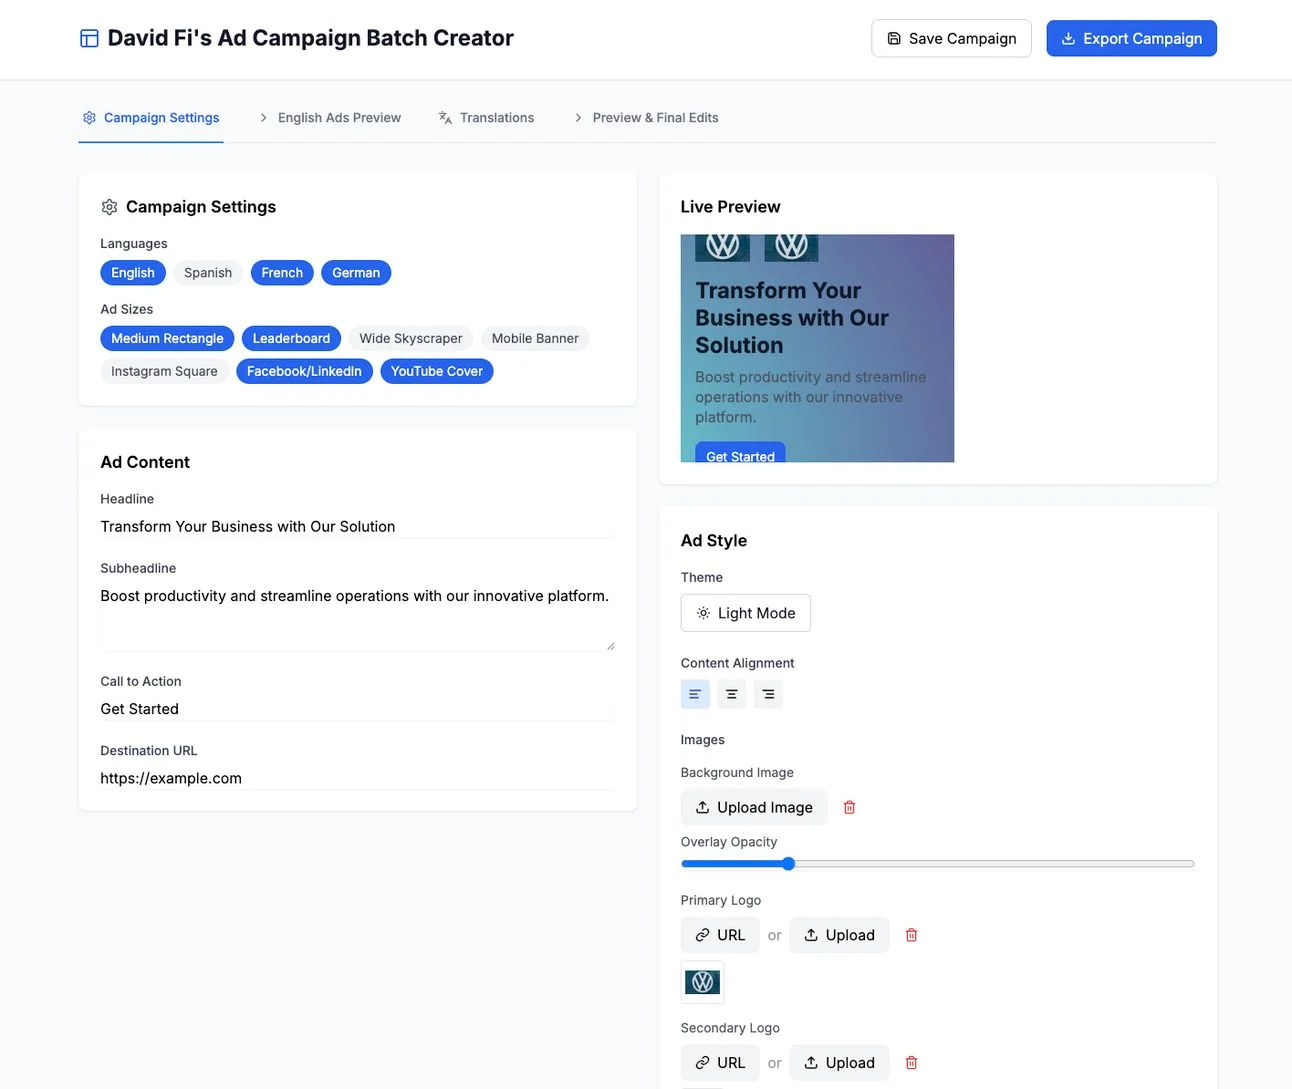This screenshot has height=1089, width=1292.
Task: Switch theme via Light Mode button
Action: tap(746, 613)
